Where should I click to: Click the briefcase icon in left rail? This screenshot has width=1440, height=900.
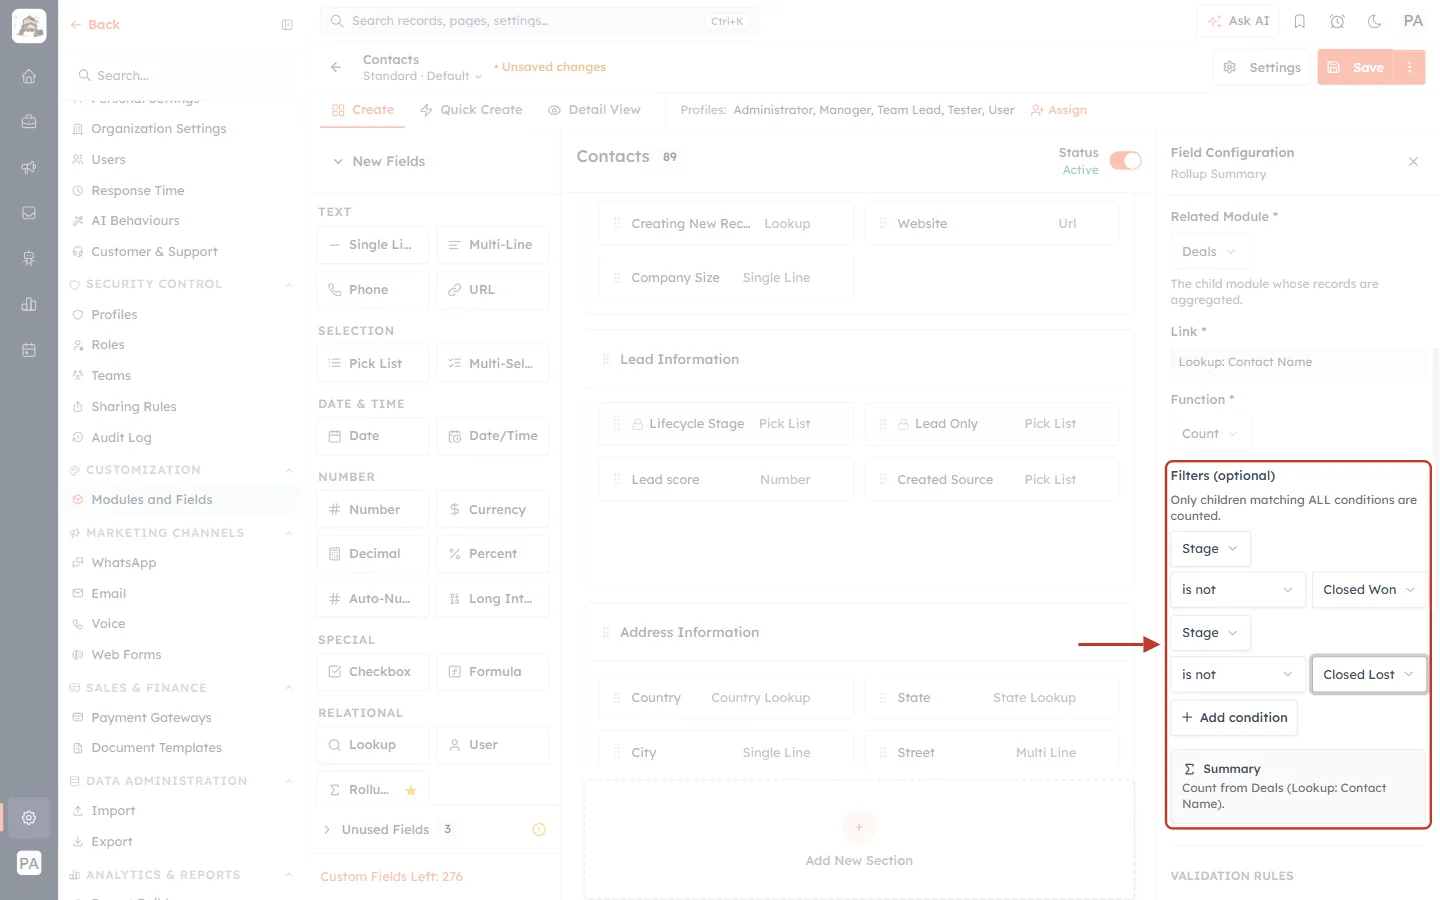[29, 122]
